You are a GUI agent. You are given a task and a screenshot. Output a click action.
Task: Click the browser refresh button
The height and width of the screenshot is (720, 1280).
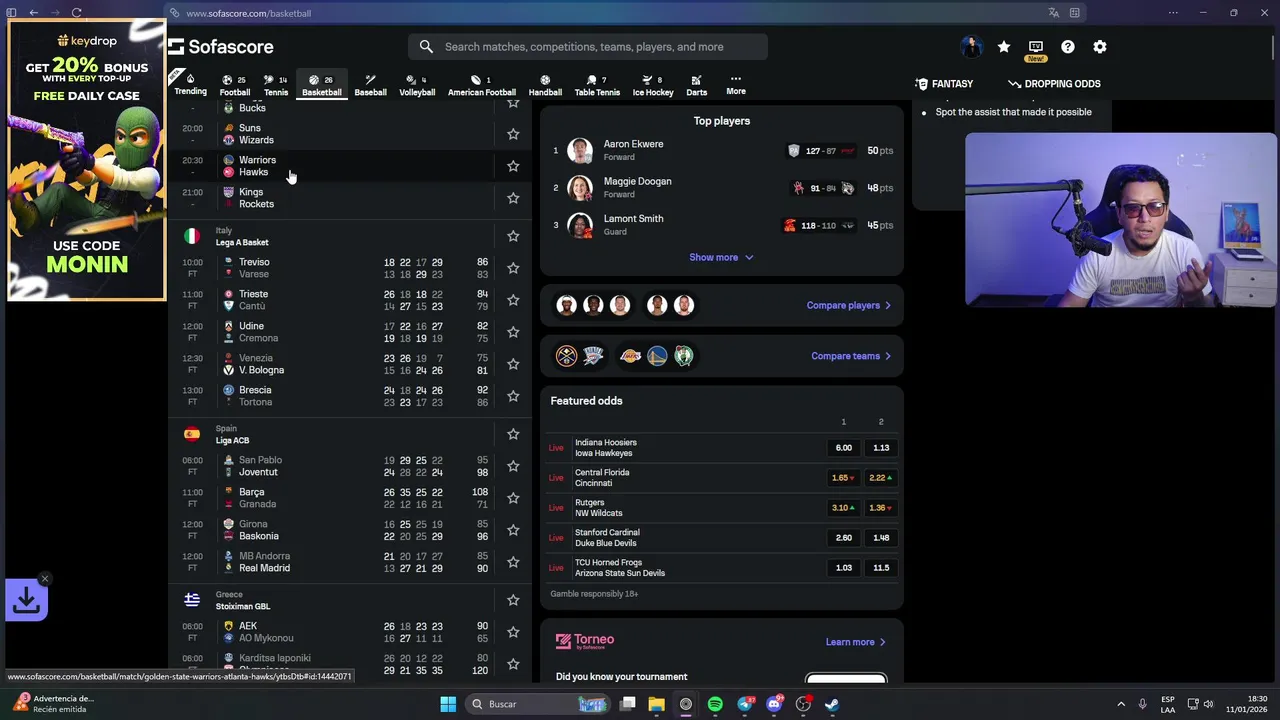coord(76,13)
